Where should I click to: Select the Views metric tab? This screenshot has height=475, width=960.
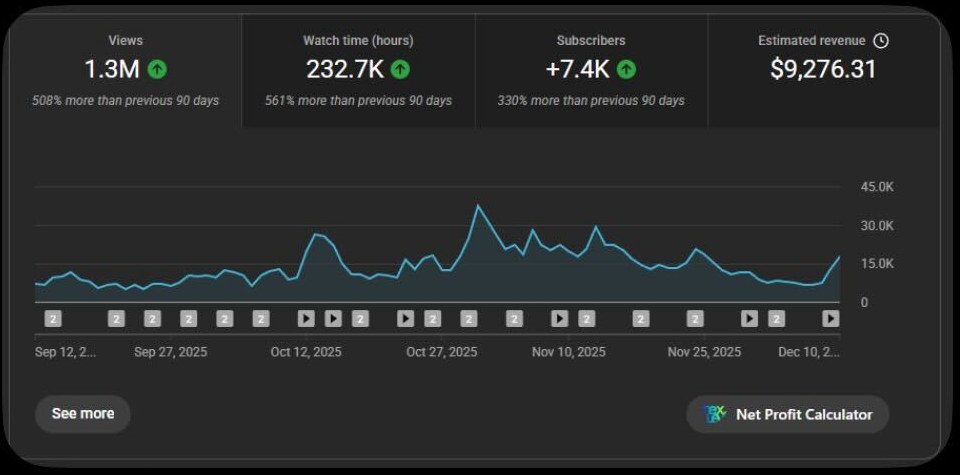(x=126, y=71)
